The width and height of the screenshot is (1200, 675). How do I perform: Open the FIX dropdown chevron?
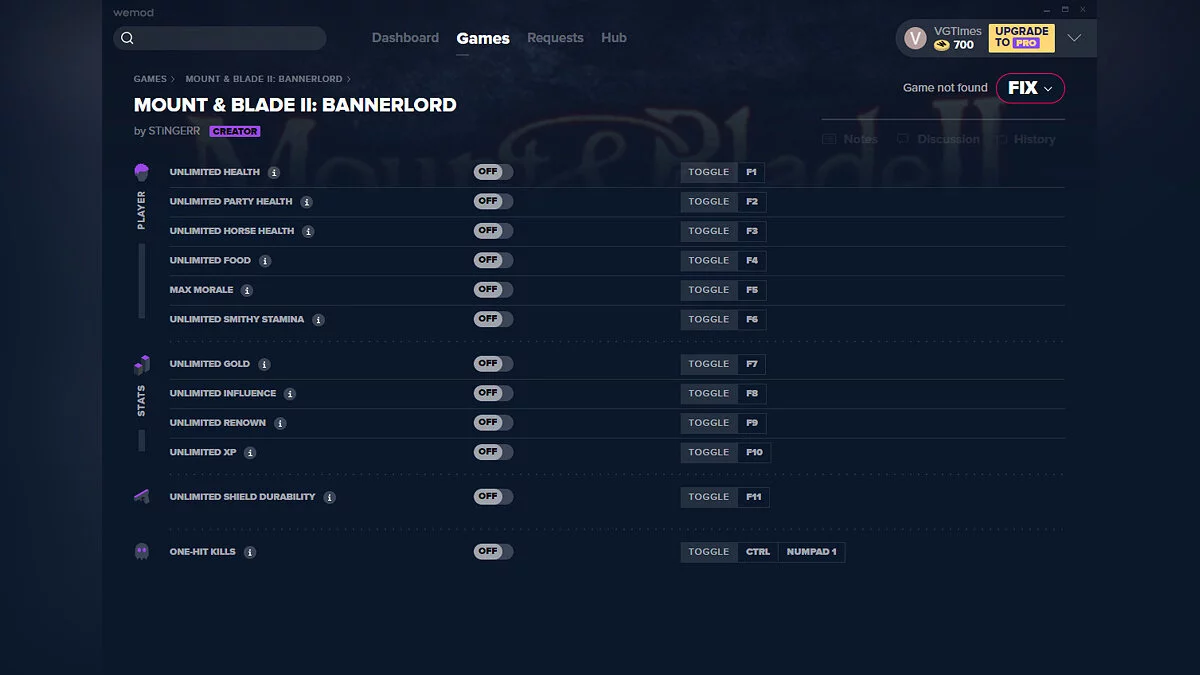[1047, 88]
